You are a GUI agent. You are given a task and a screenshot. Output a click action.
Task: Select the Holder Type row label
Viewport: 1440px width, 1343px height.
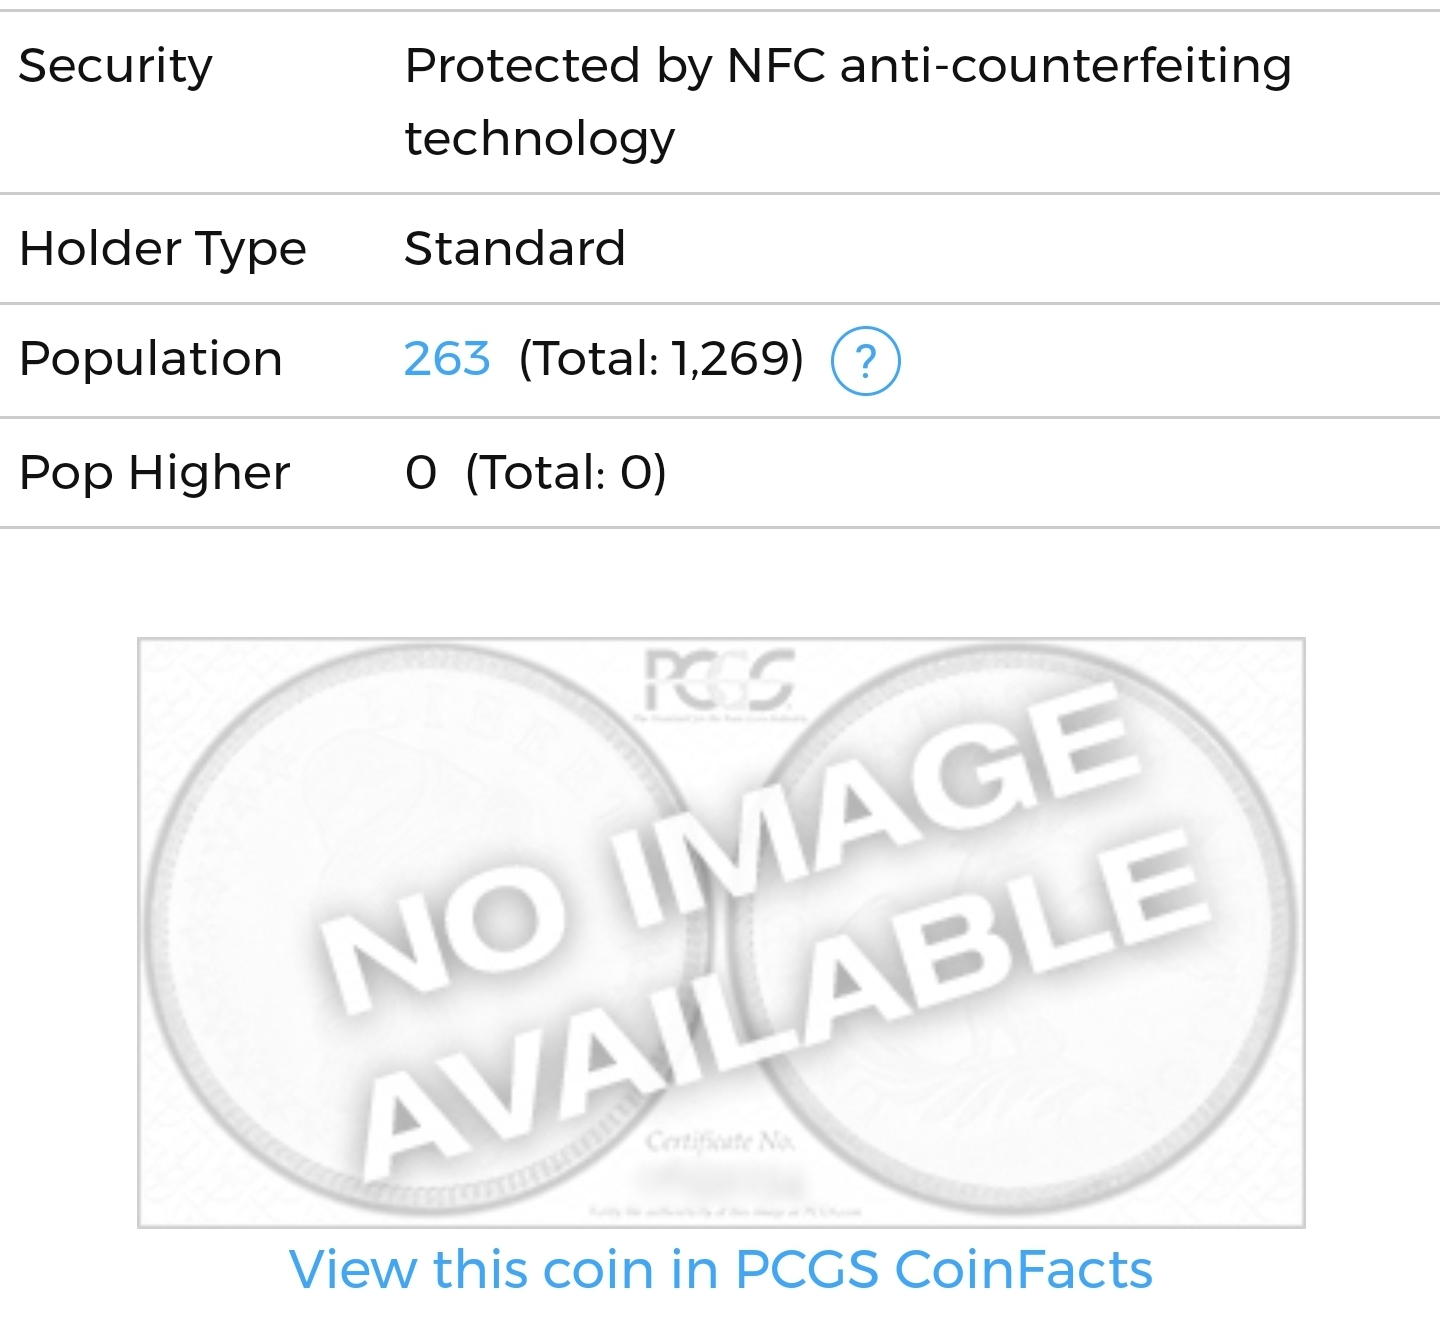click(x=163, y=250)
